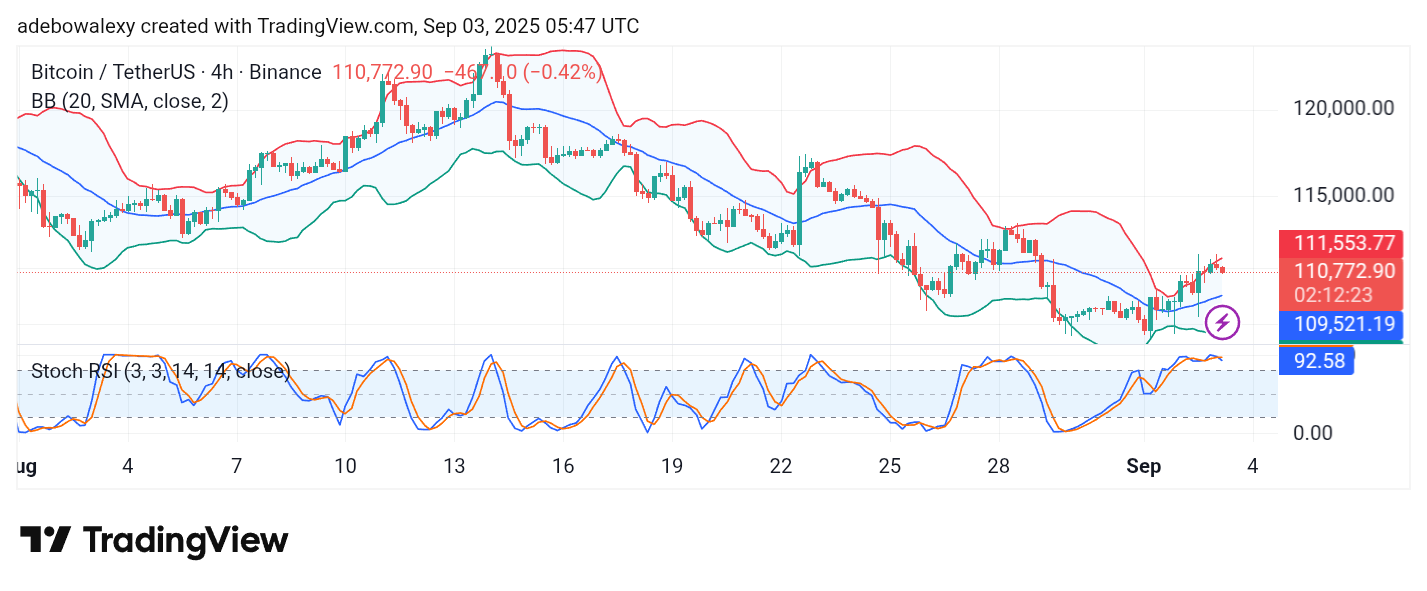Select the BB (20, SMA, close, 2) indicator label
Viewport: 1427px width, 591px height.
click(x=130, y=101)
